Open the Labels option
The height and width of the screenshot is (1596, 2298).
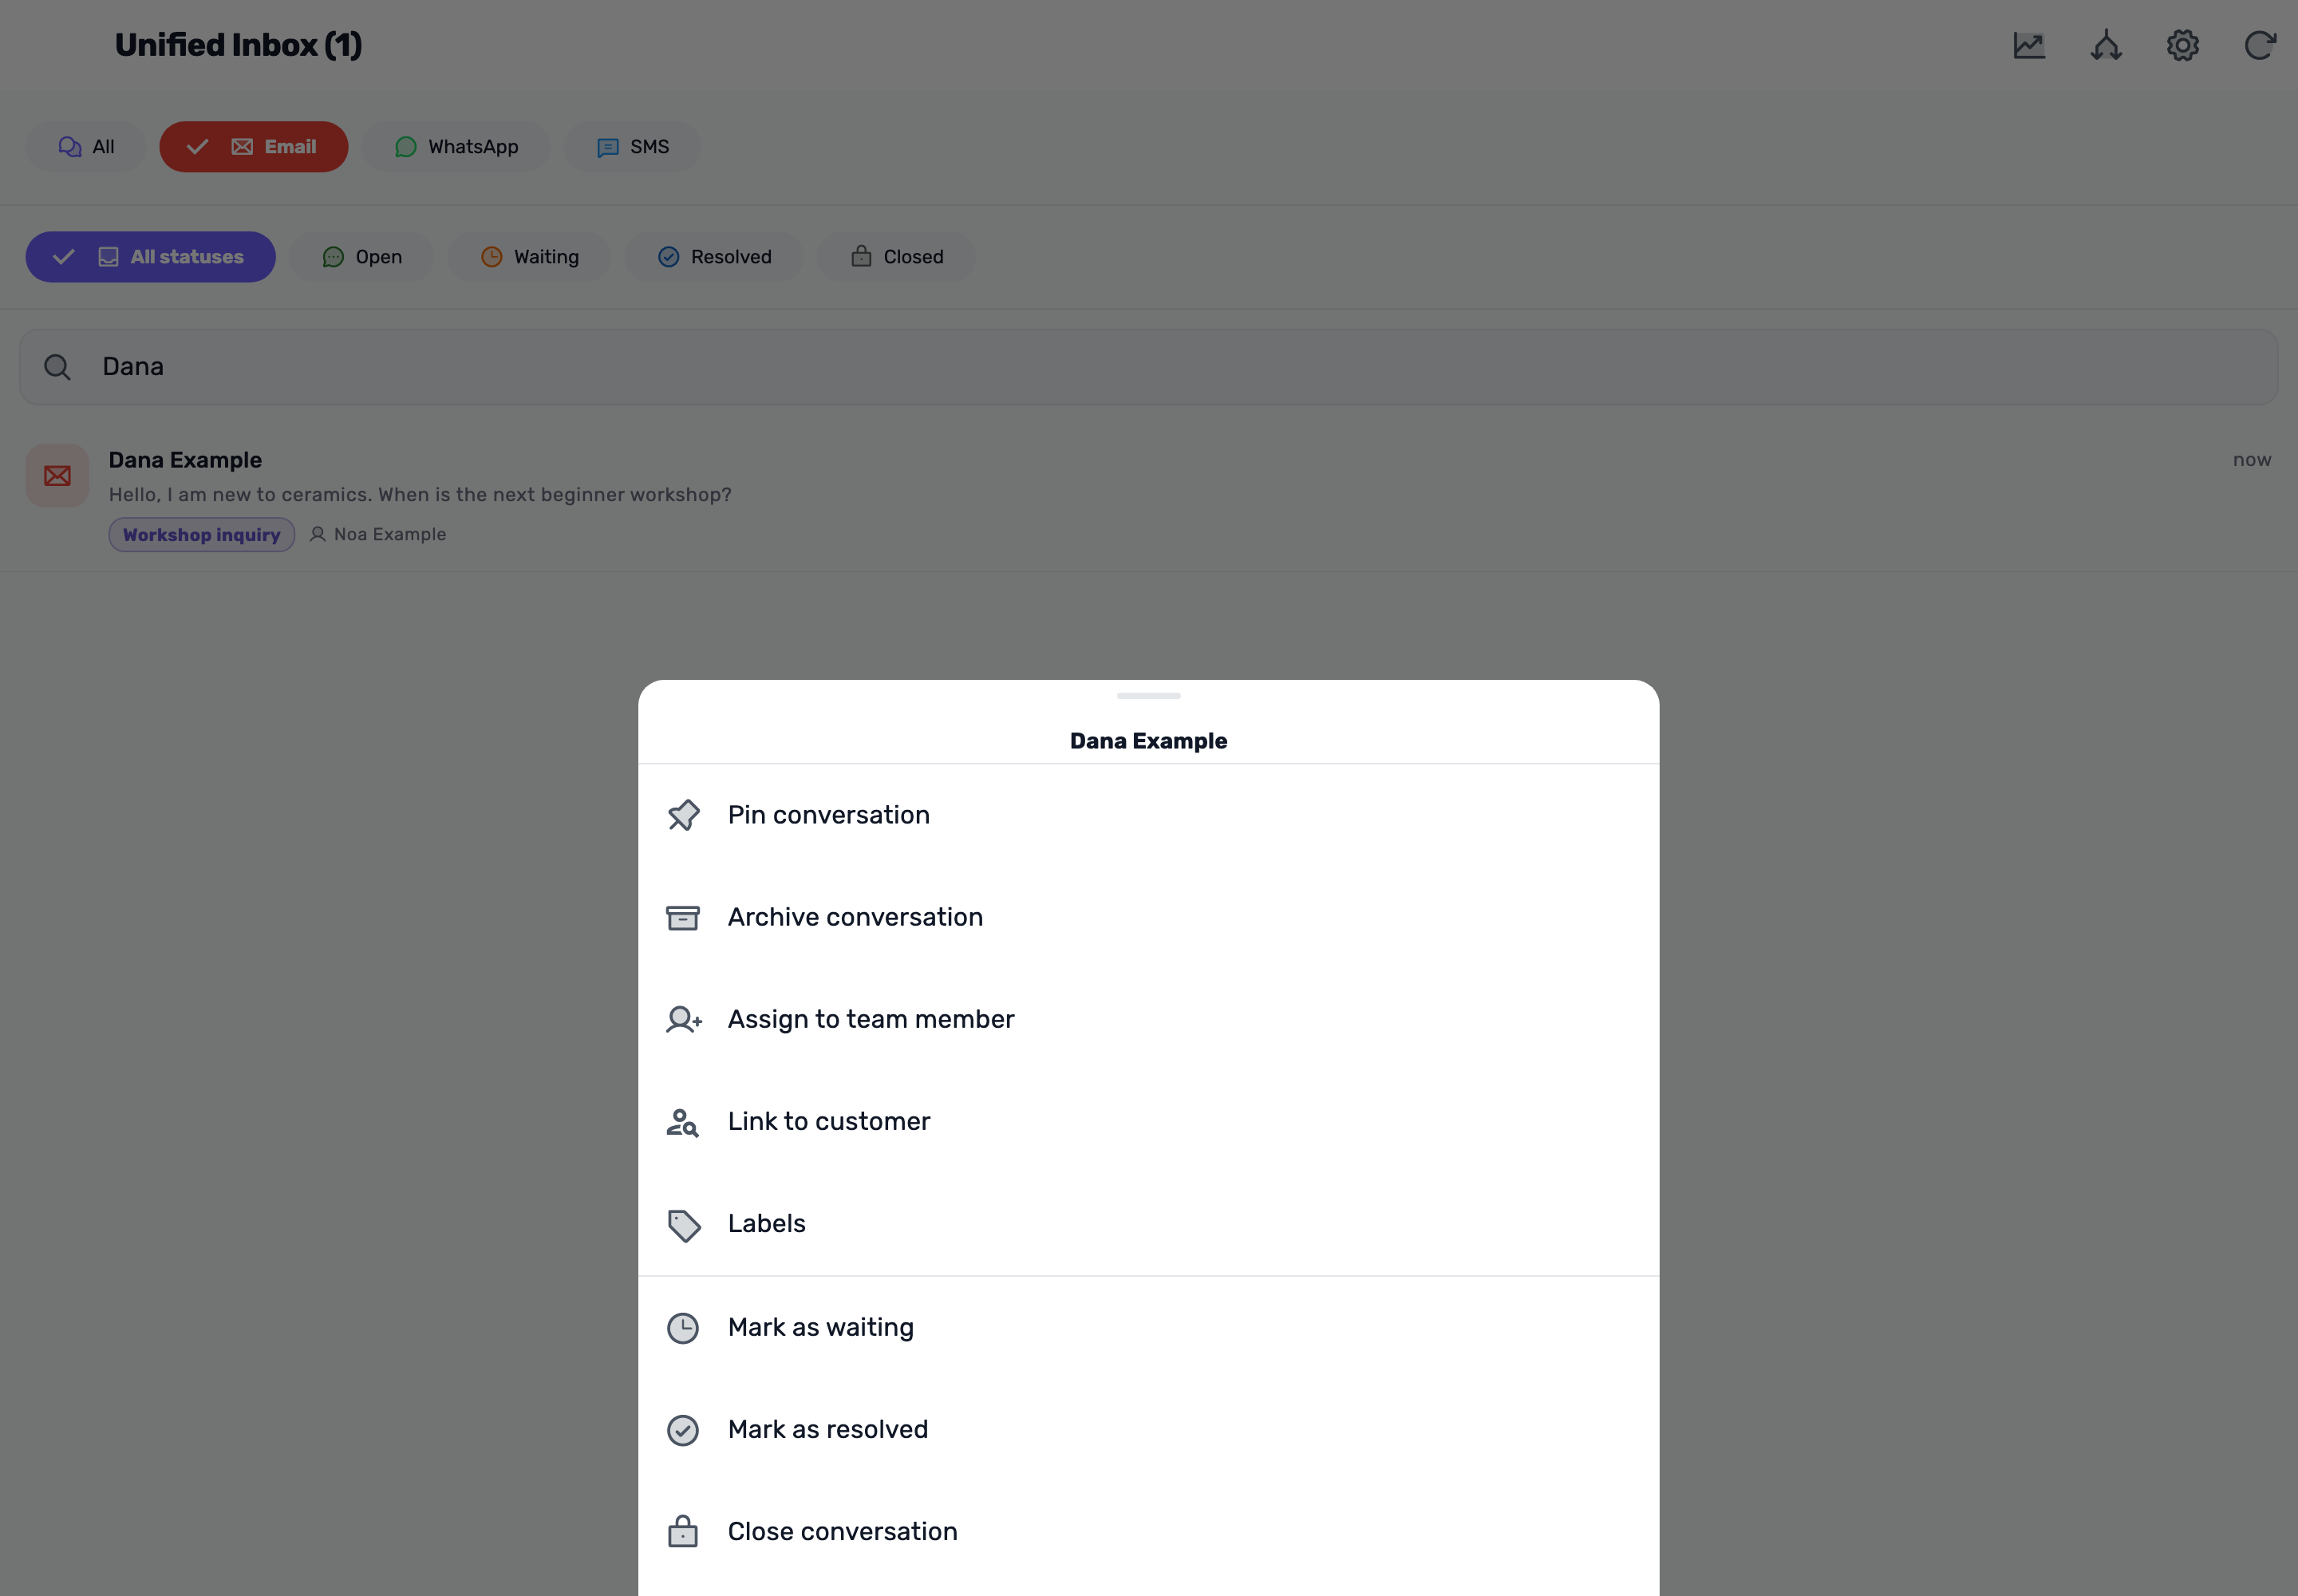coord(1148,1223)
